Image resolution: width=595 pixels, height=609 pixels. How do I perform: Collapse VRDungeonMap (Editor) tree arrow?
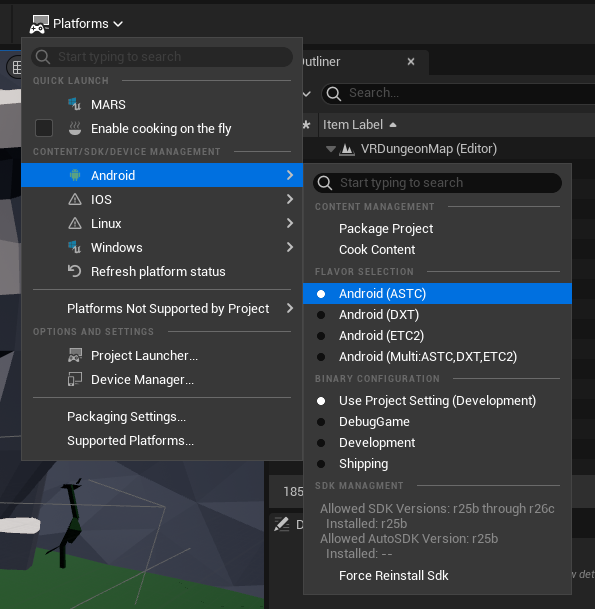click(331, 149)
